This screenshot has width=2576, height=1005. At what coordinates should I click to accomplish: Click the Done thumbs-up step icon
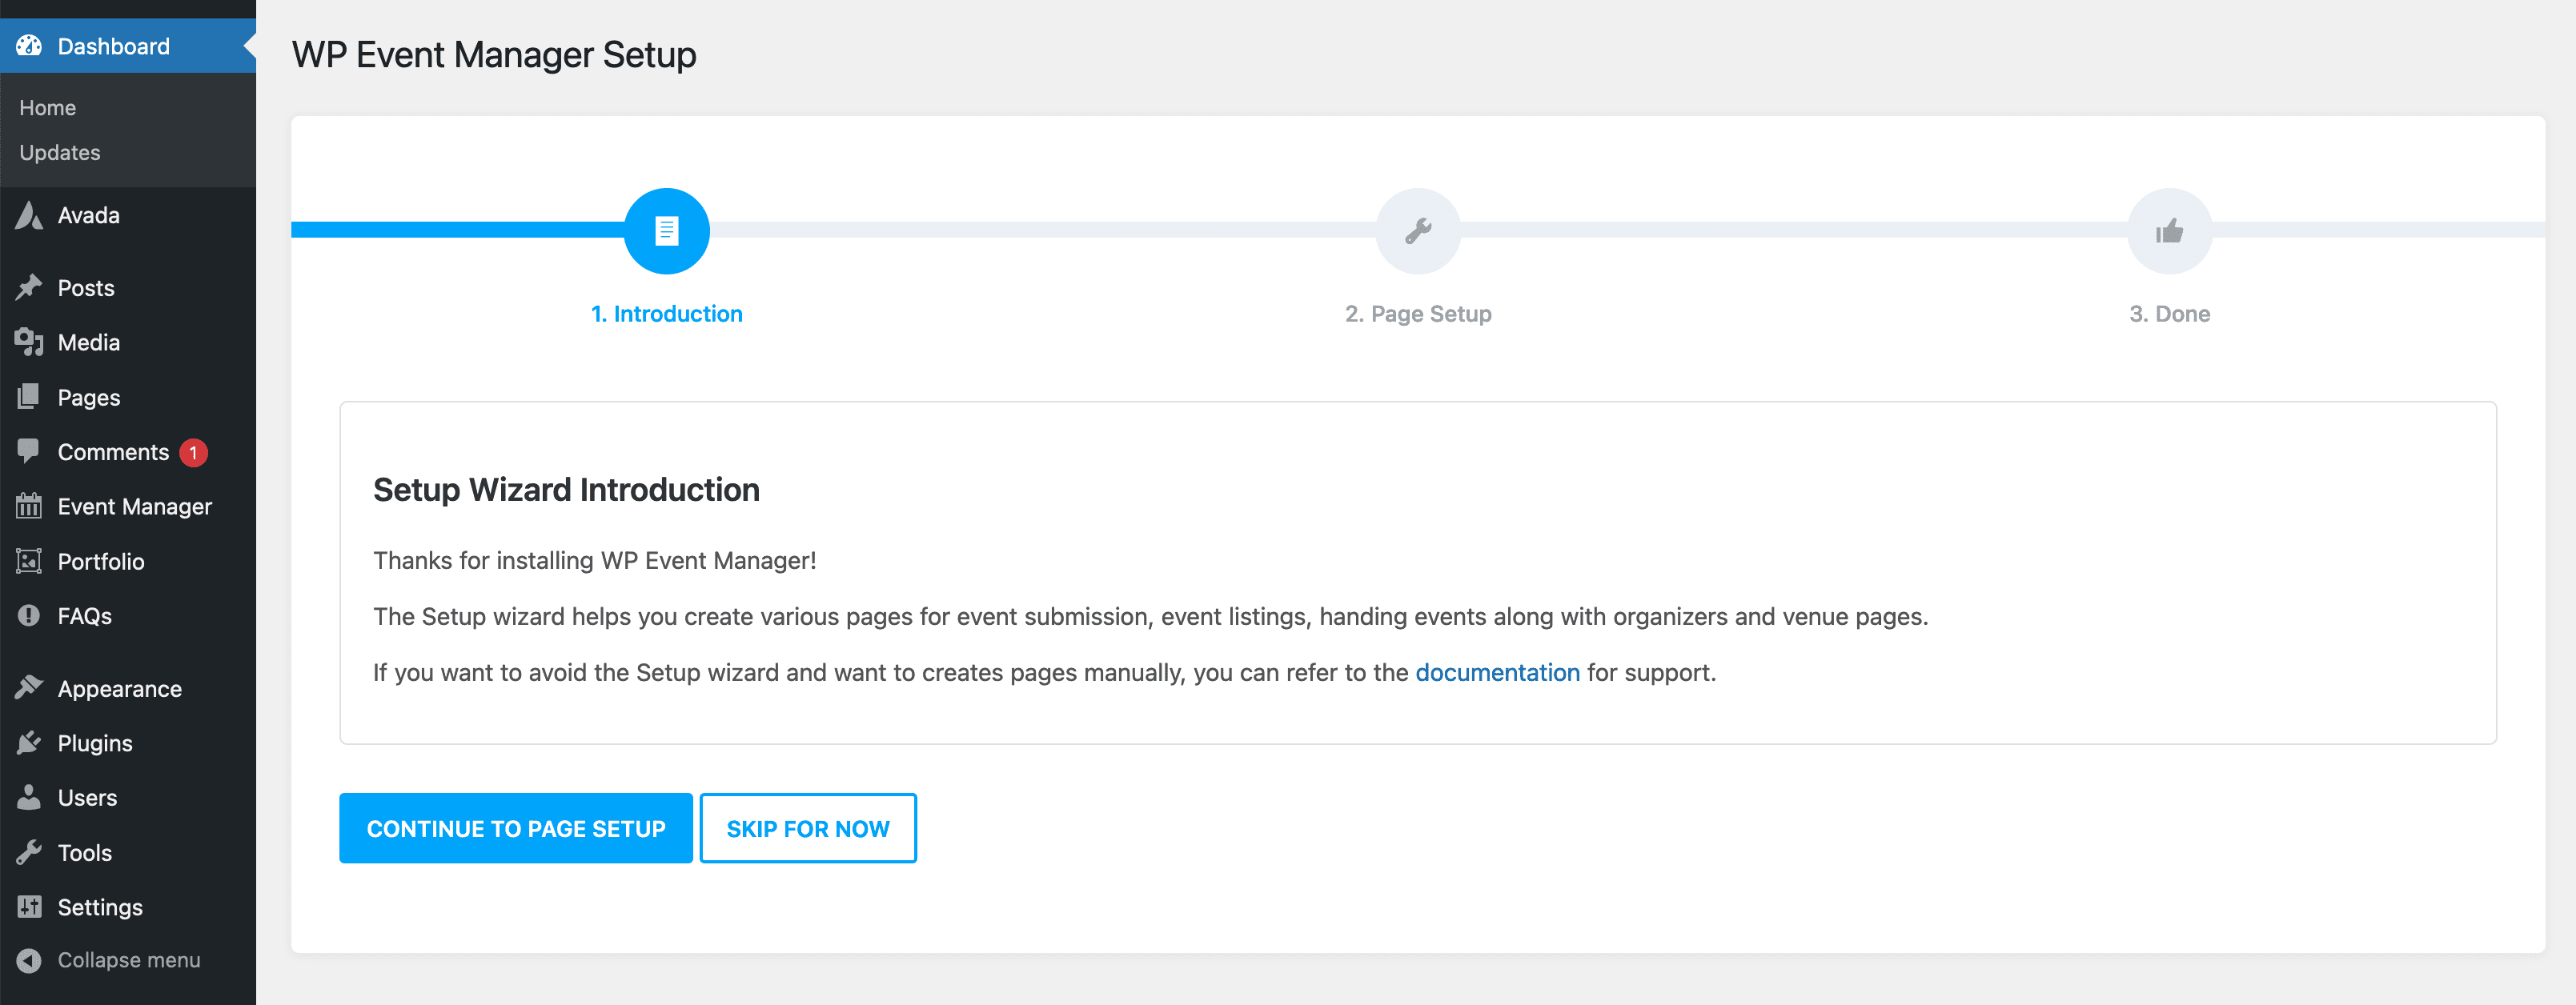point(2169,231)
